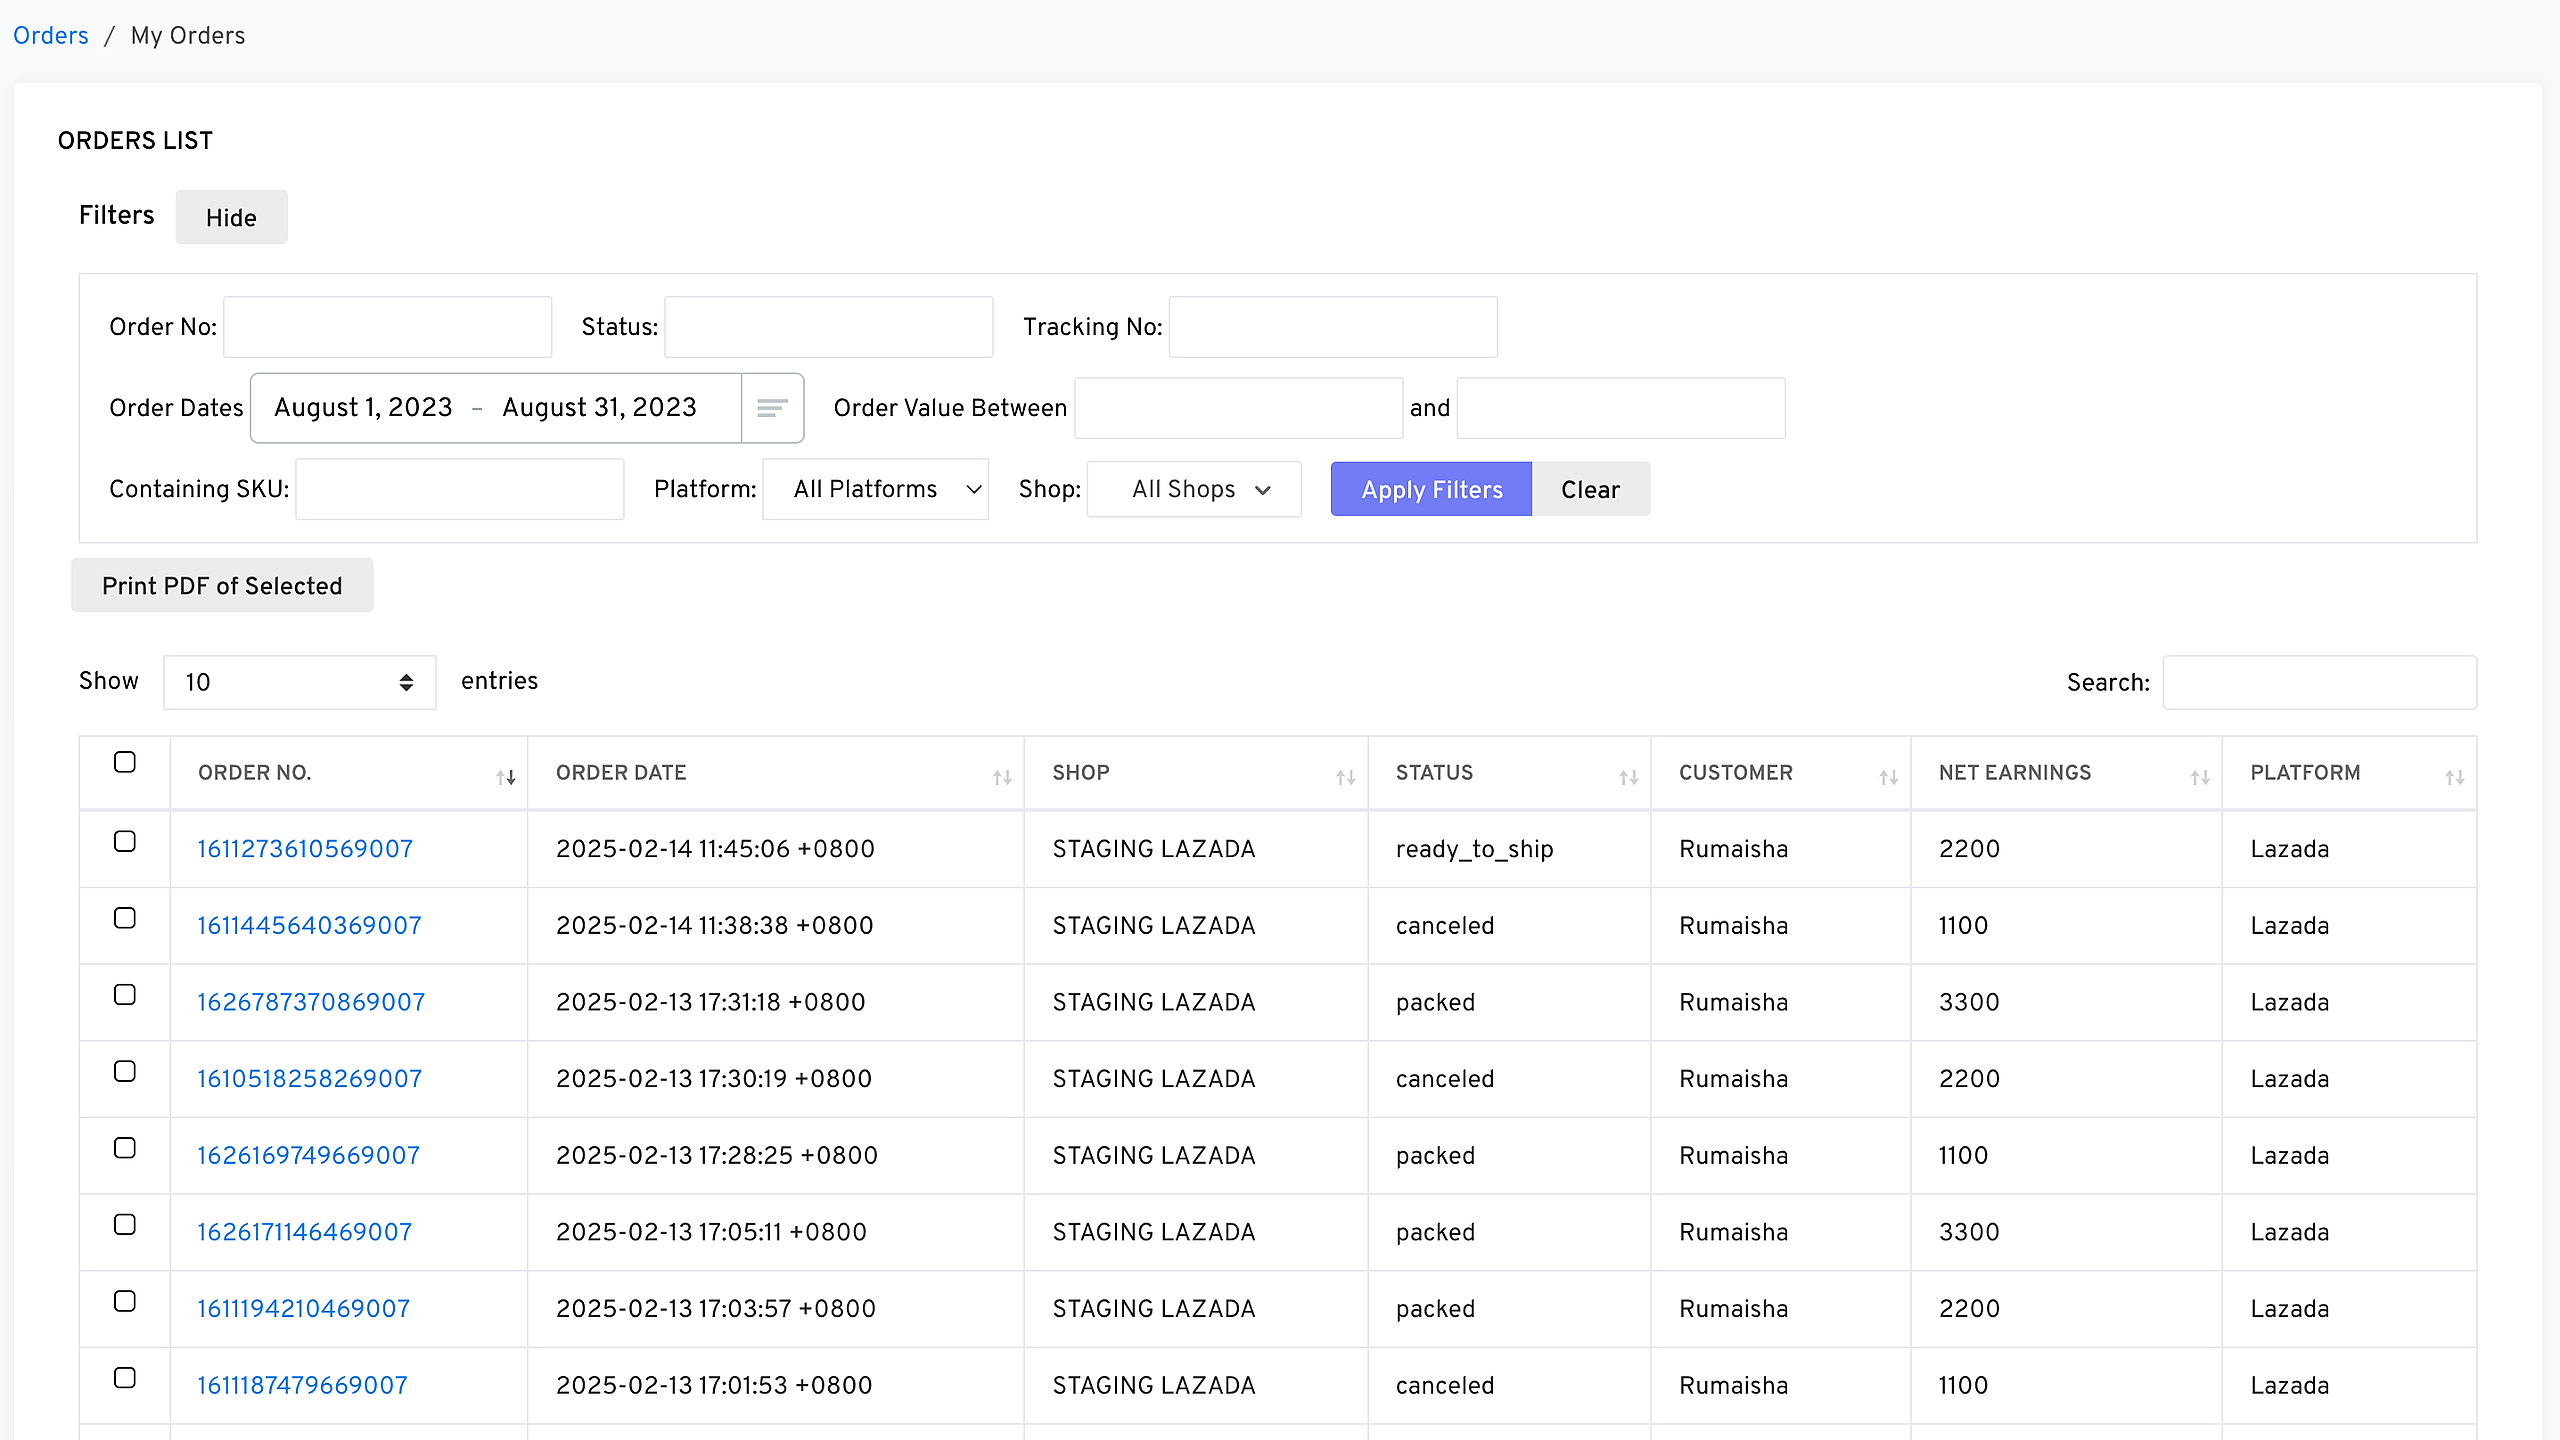Sort table by Platform column arrows
Image resolution: width=2560 pixels, height=1440 pixels.
2454,777
